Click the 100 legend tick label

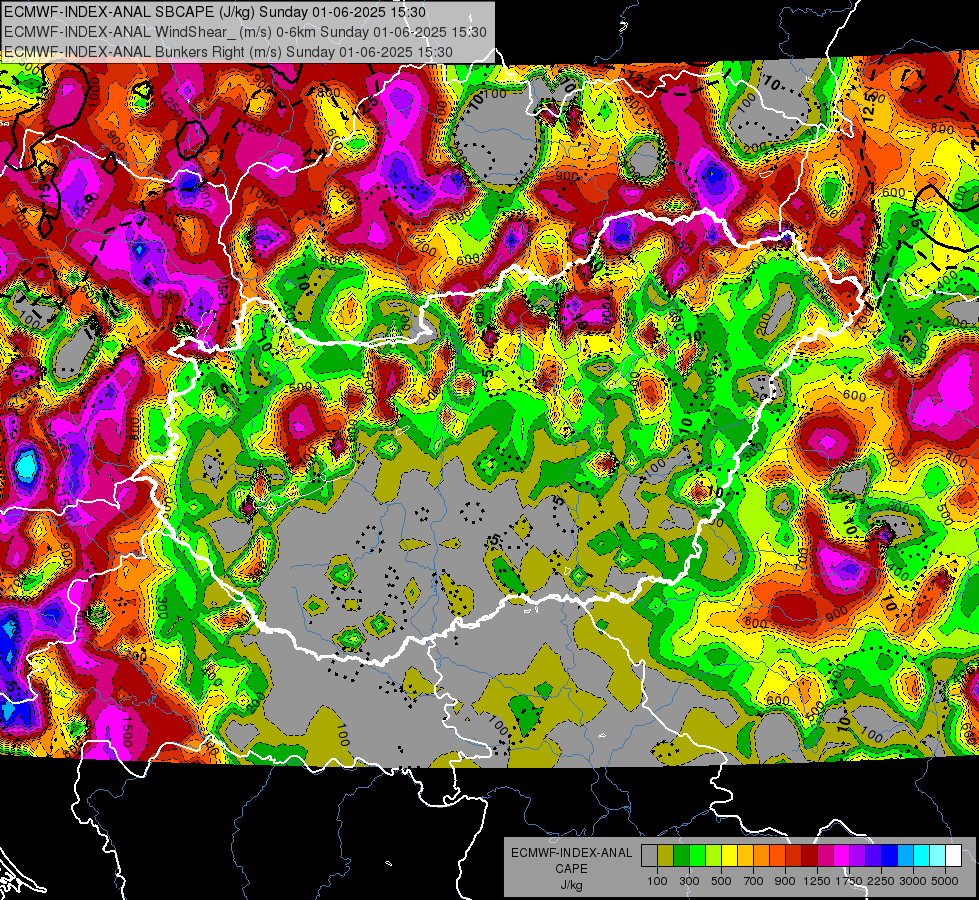point(657,881)
